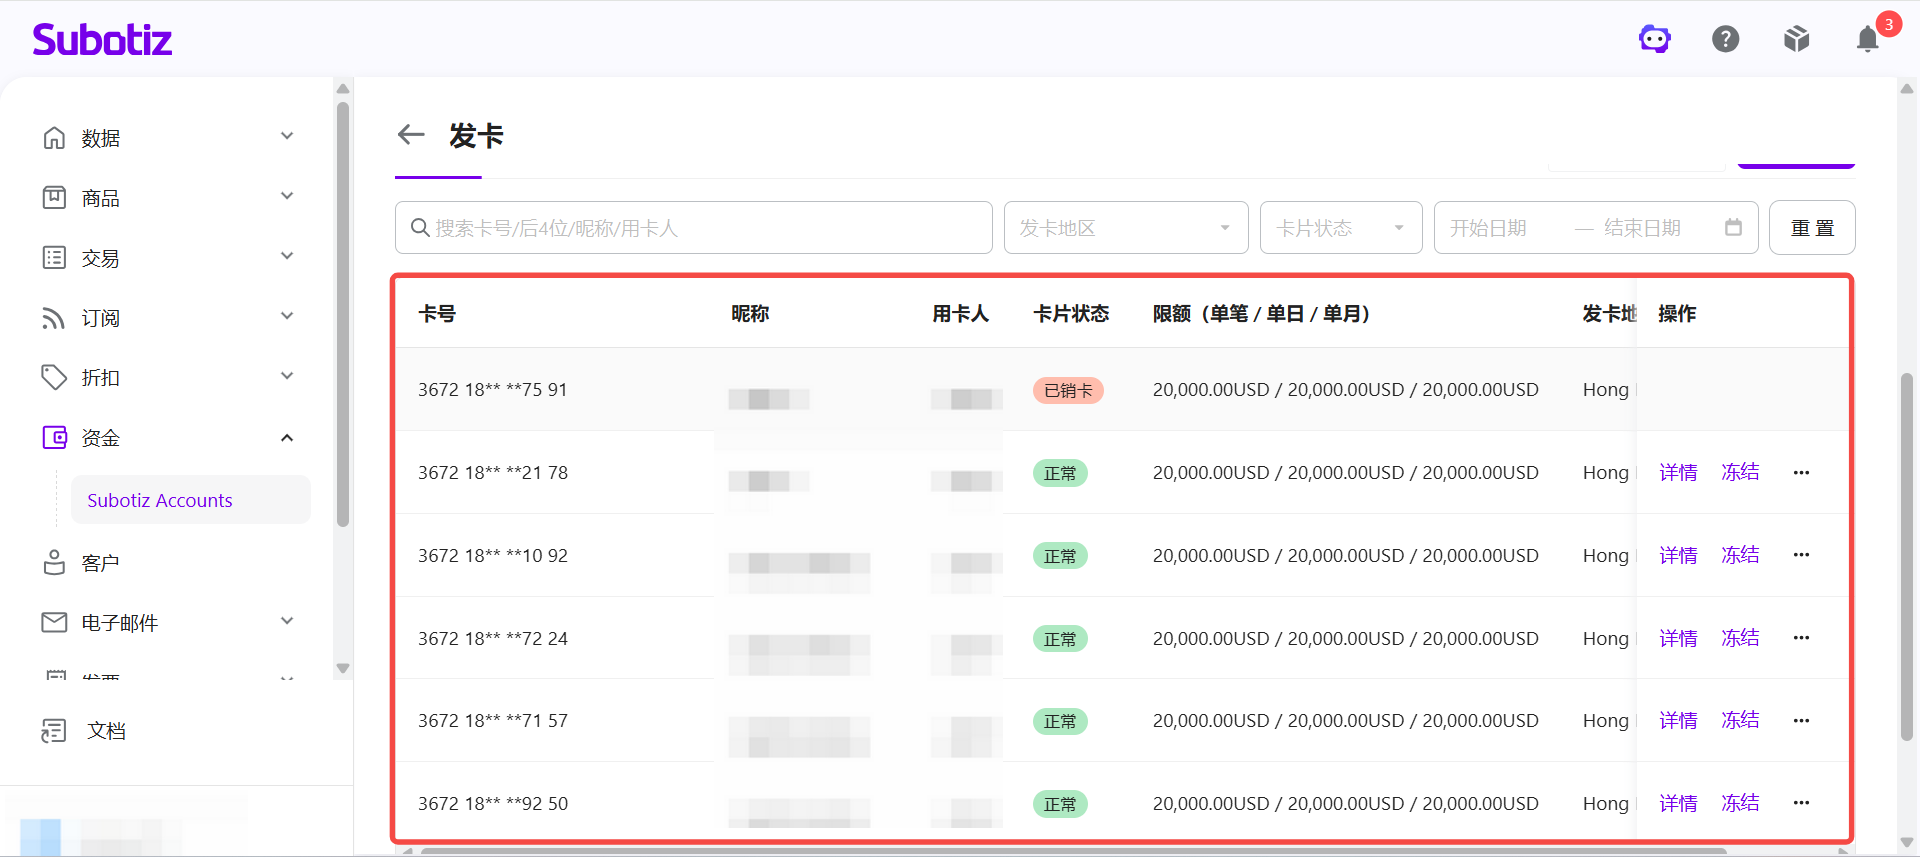Click the 文档 document icon in sidebar

[54, 730]
